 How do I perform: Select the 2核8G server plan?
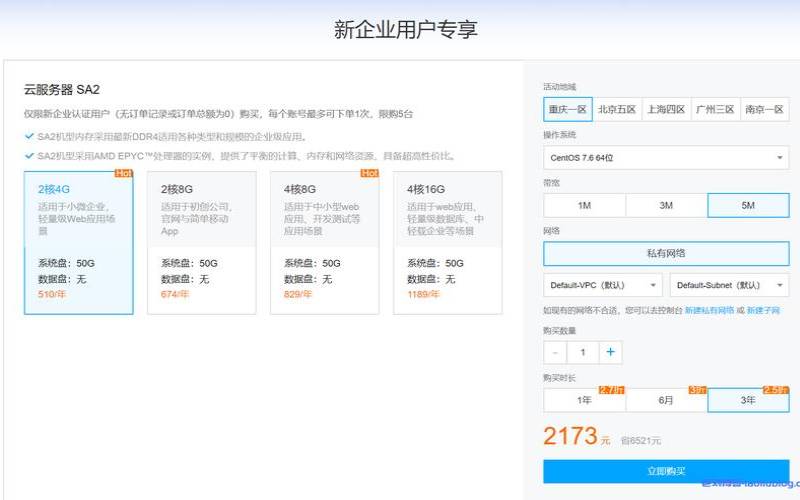(202, 243)
